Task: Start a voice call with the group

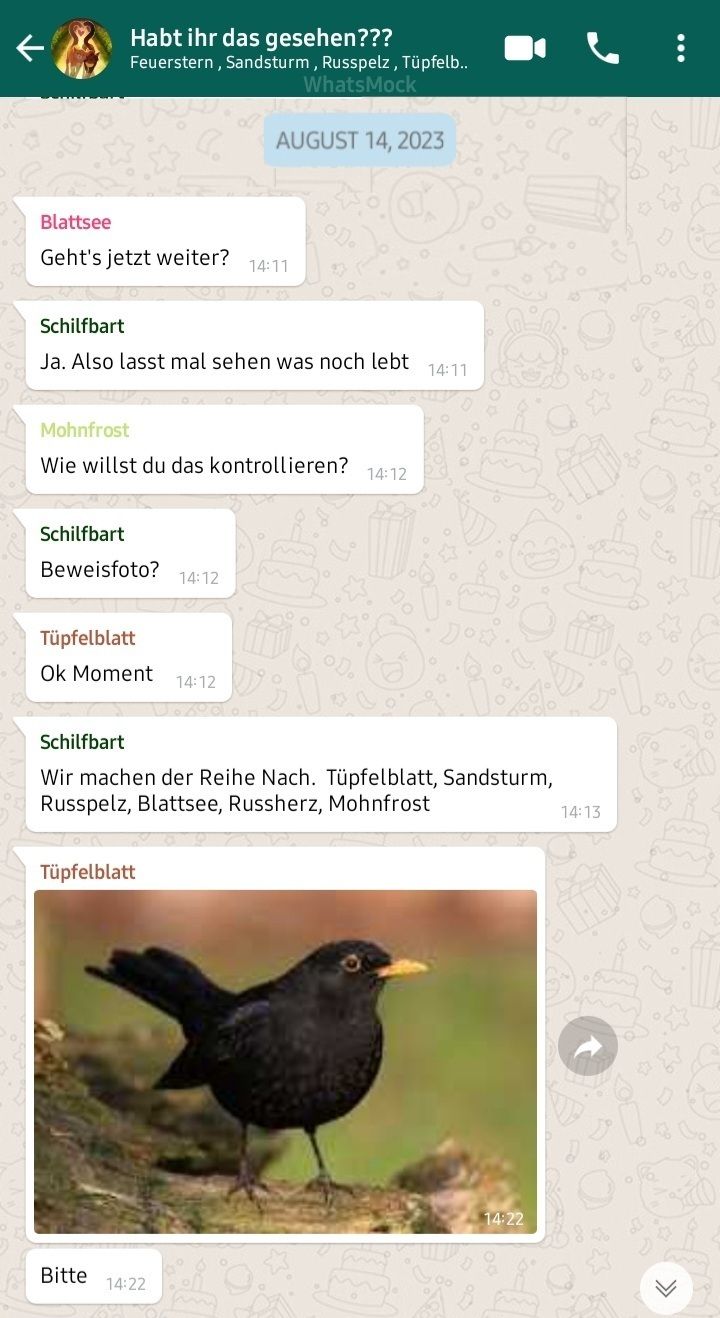Action: (602, 48)
